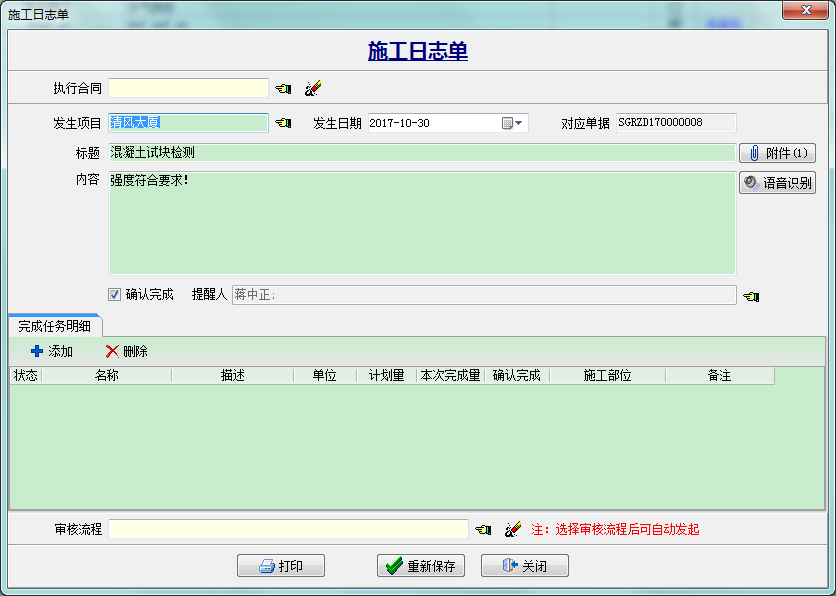Click the 内容 text area
Viewport: 836px width, 596px height.
[422, 223]
